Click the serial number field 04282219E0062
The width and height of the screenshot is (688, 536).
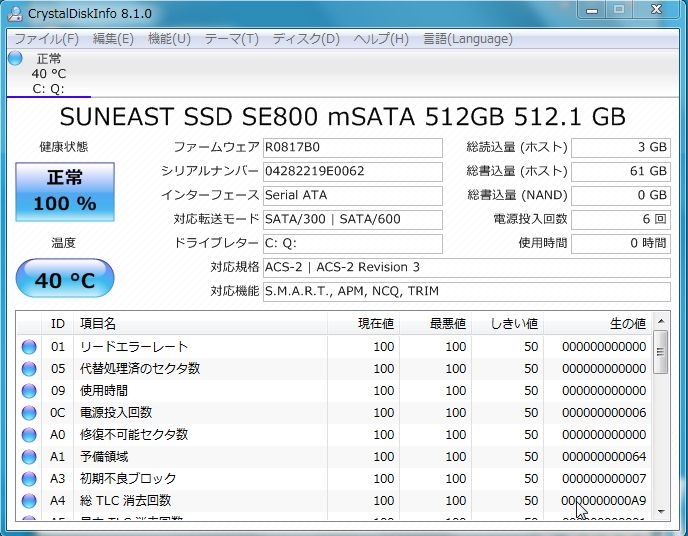pyautogui.click(x=352, y=172)
